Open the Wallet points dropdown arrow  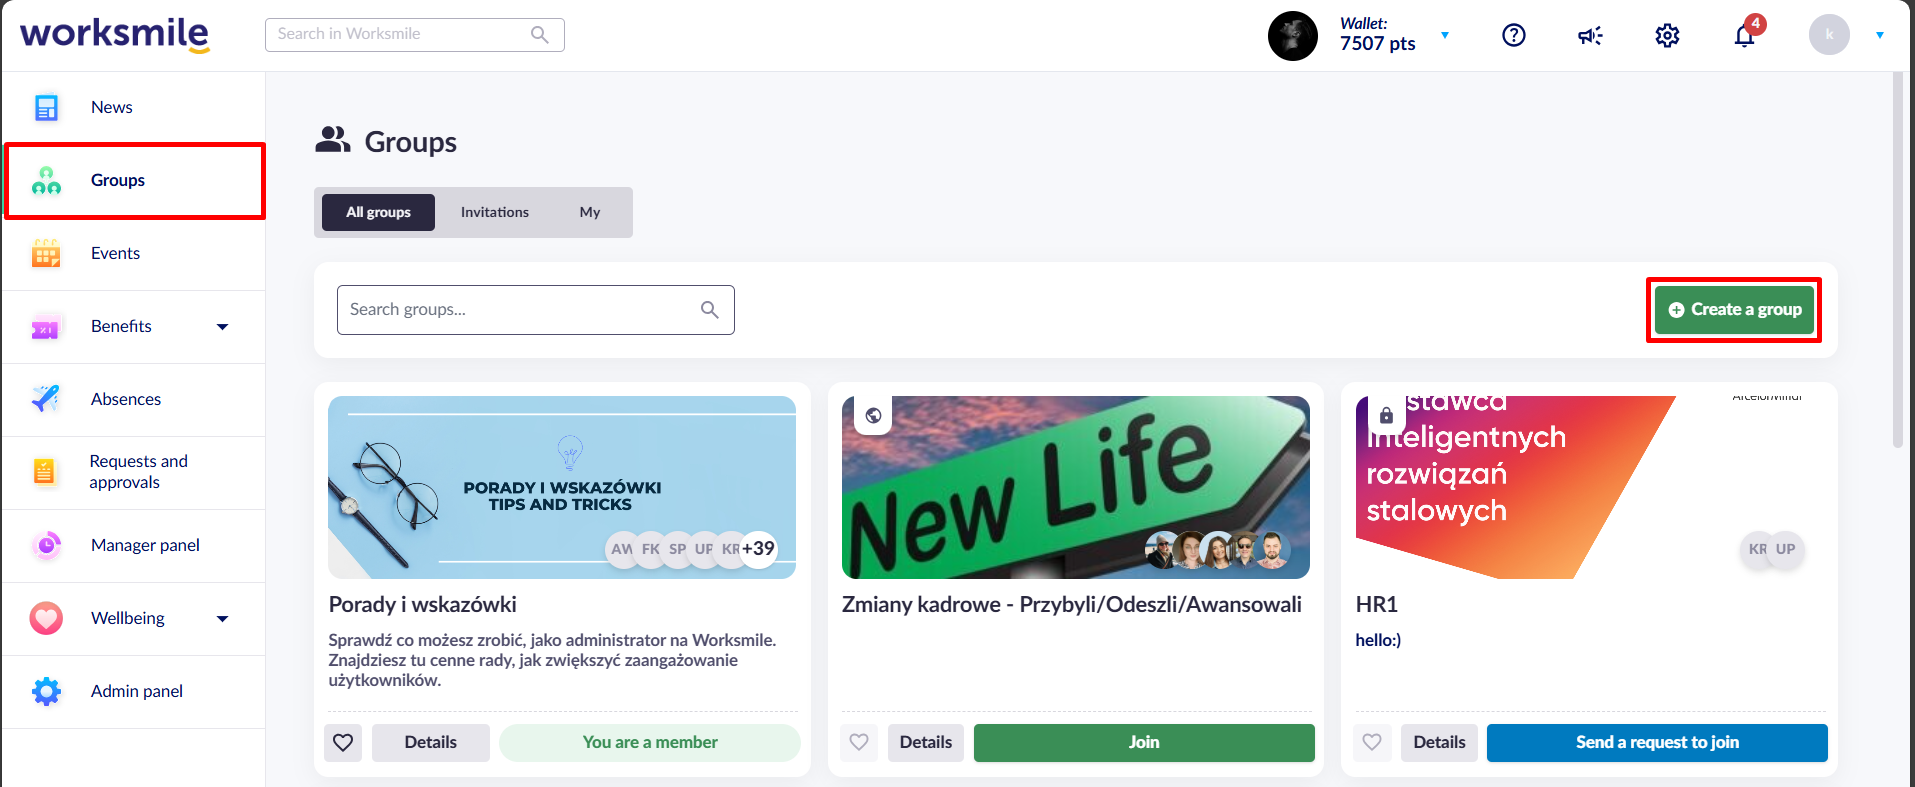[x=1444, y=35]
